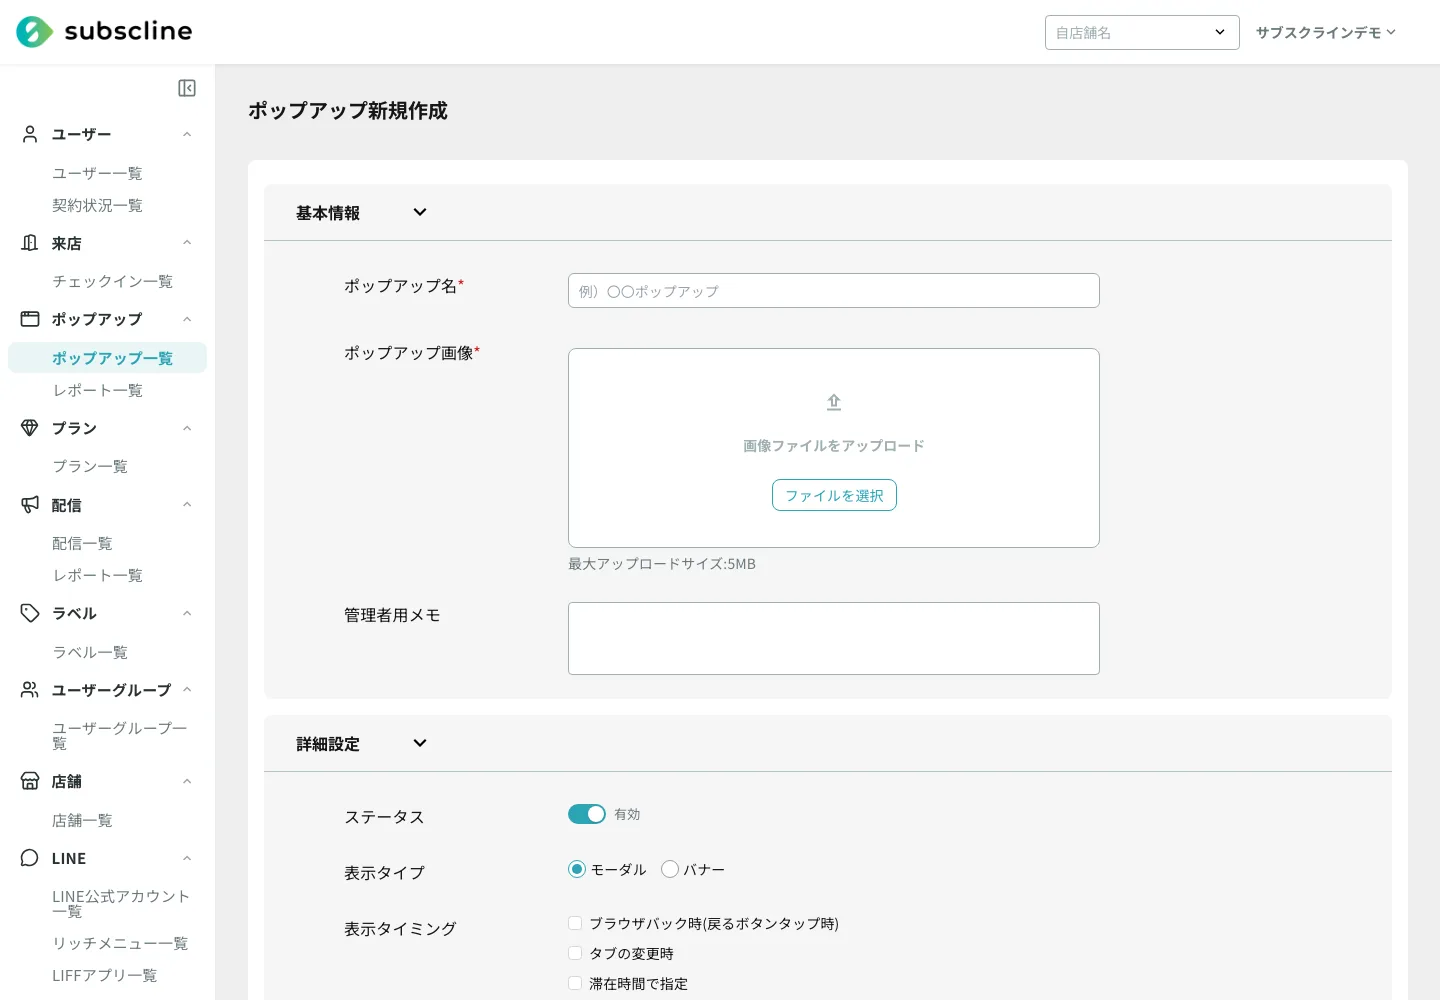This screenshot has width=1440, height=1000.
Task: Click the ラベル tag icon in sidebar
Action: pos(30,613)
